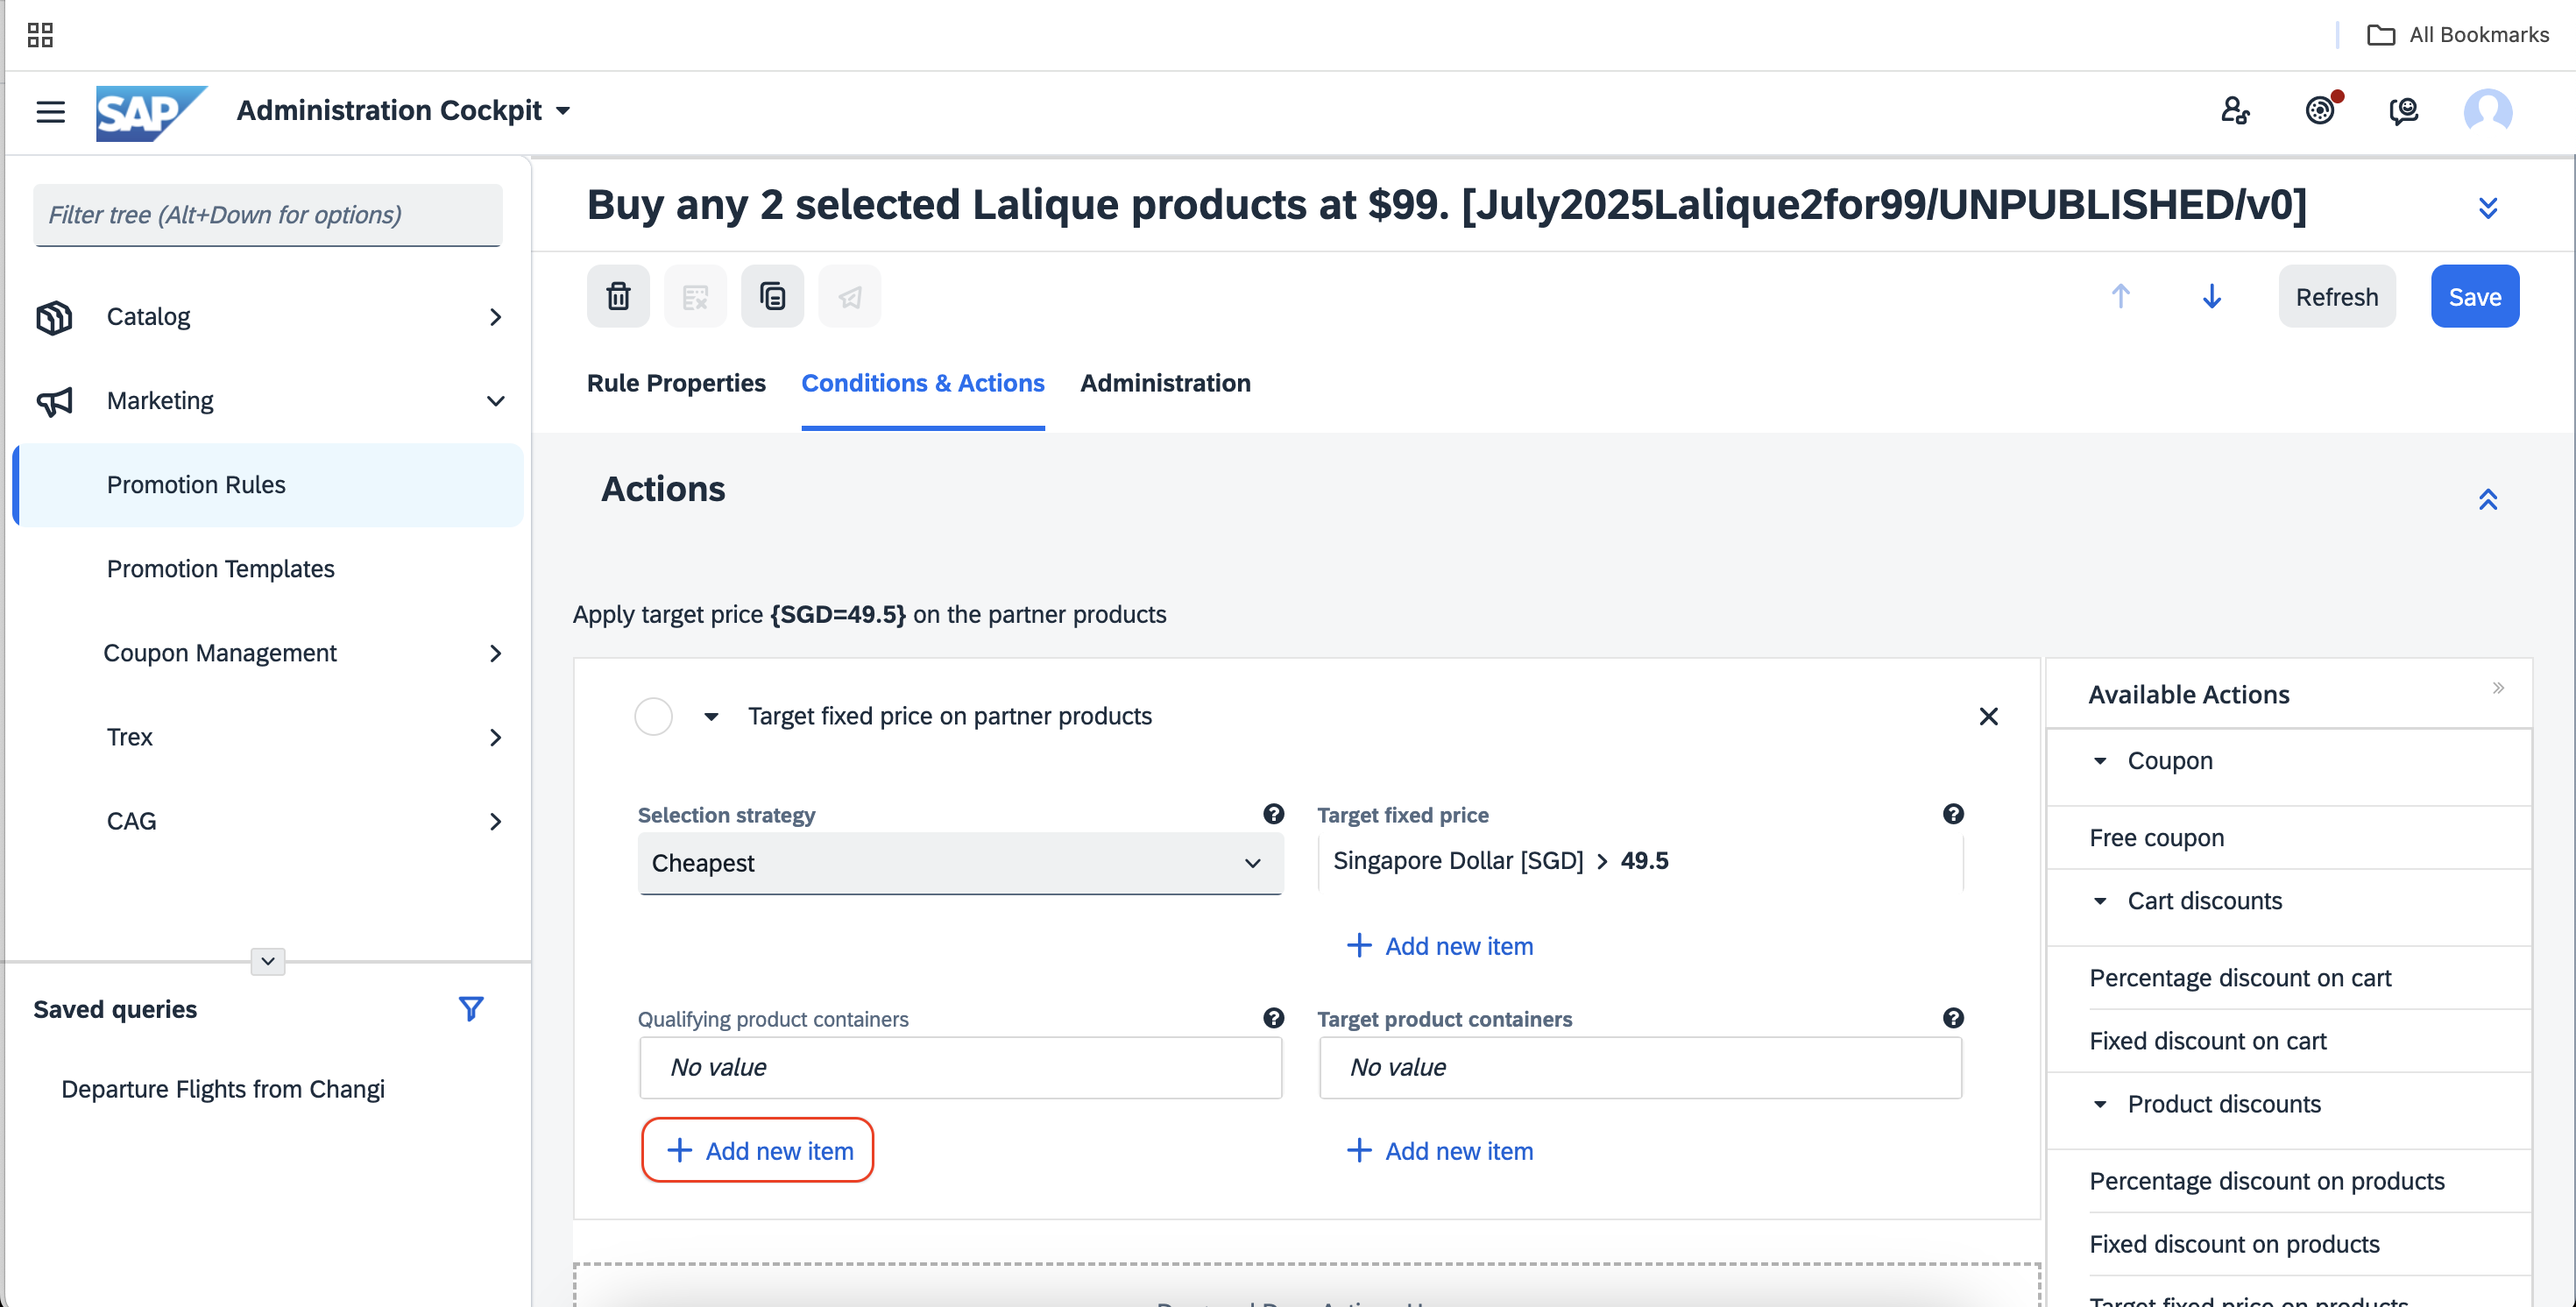Select the Target fixed price action radio

point(653,716)
